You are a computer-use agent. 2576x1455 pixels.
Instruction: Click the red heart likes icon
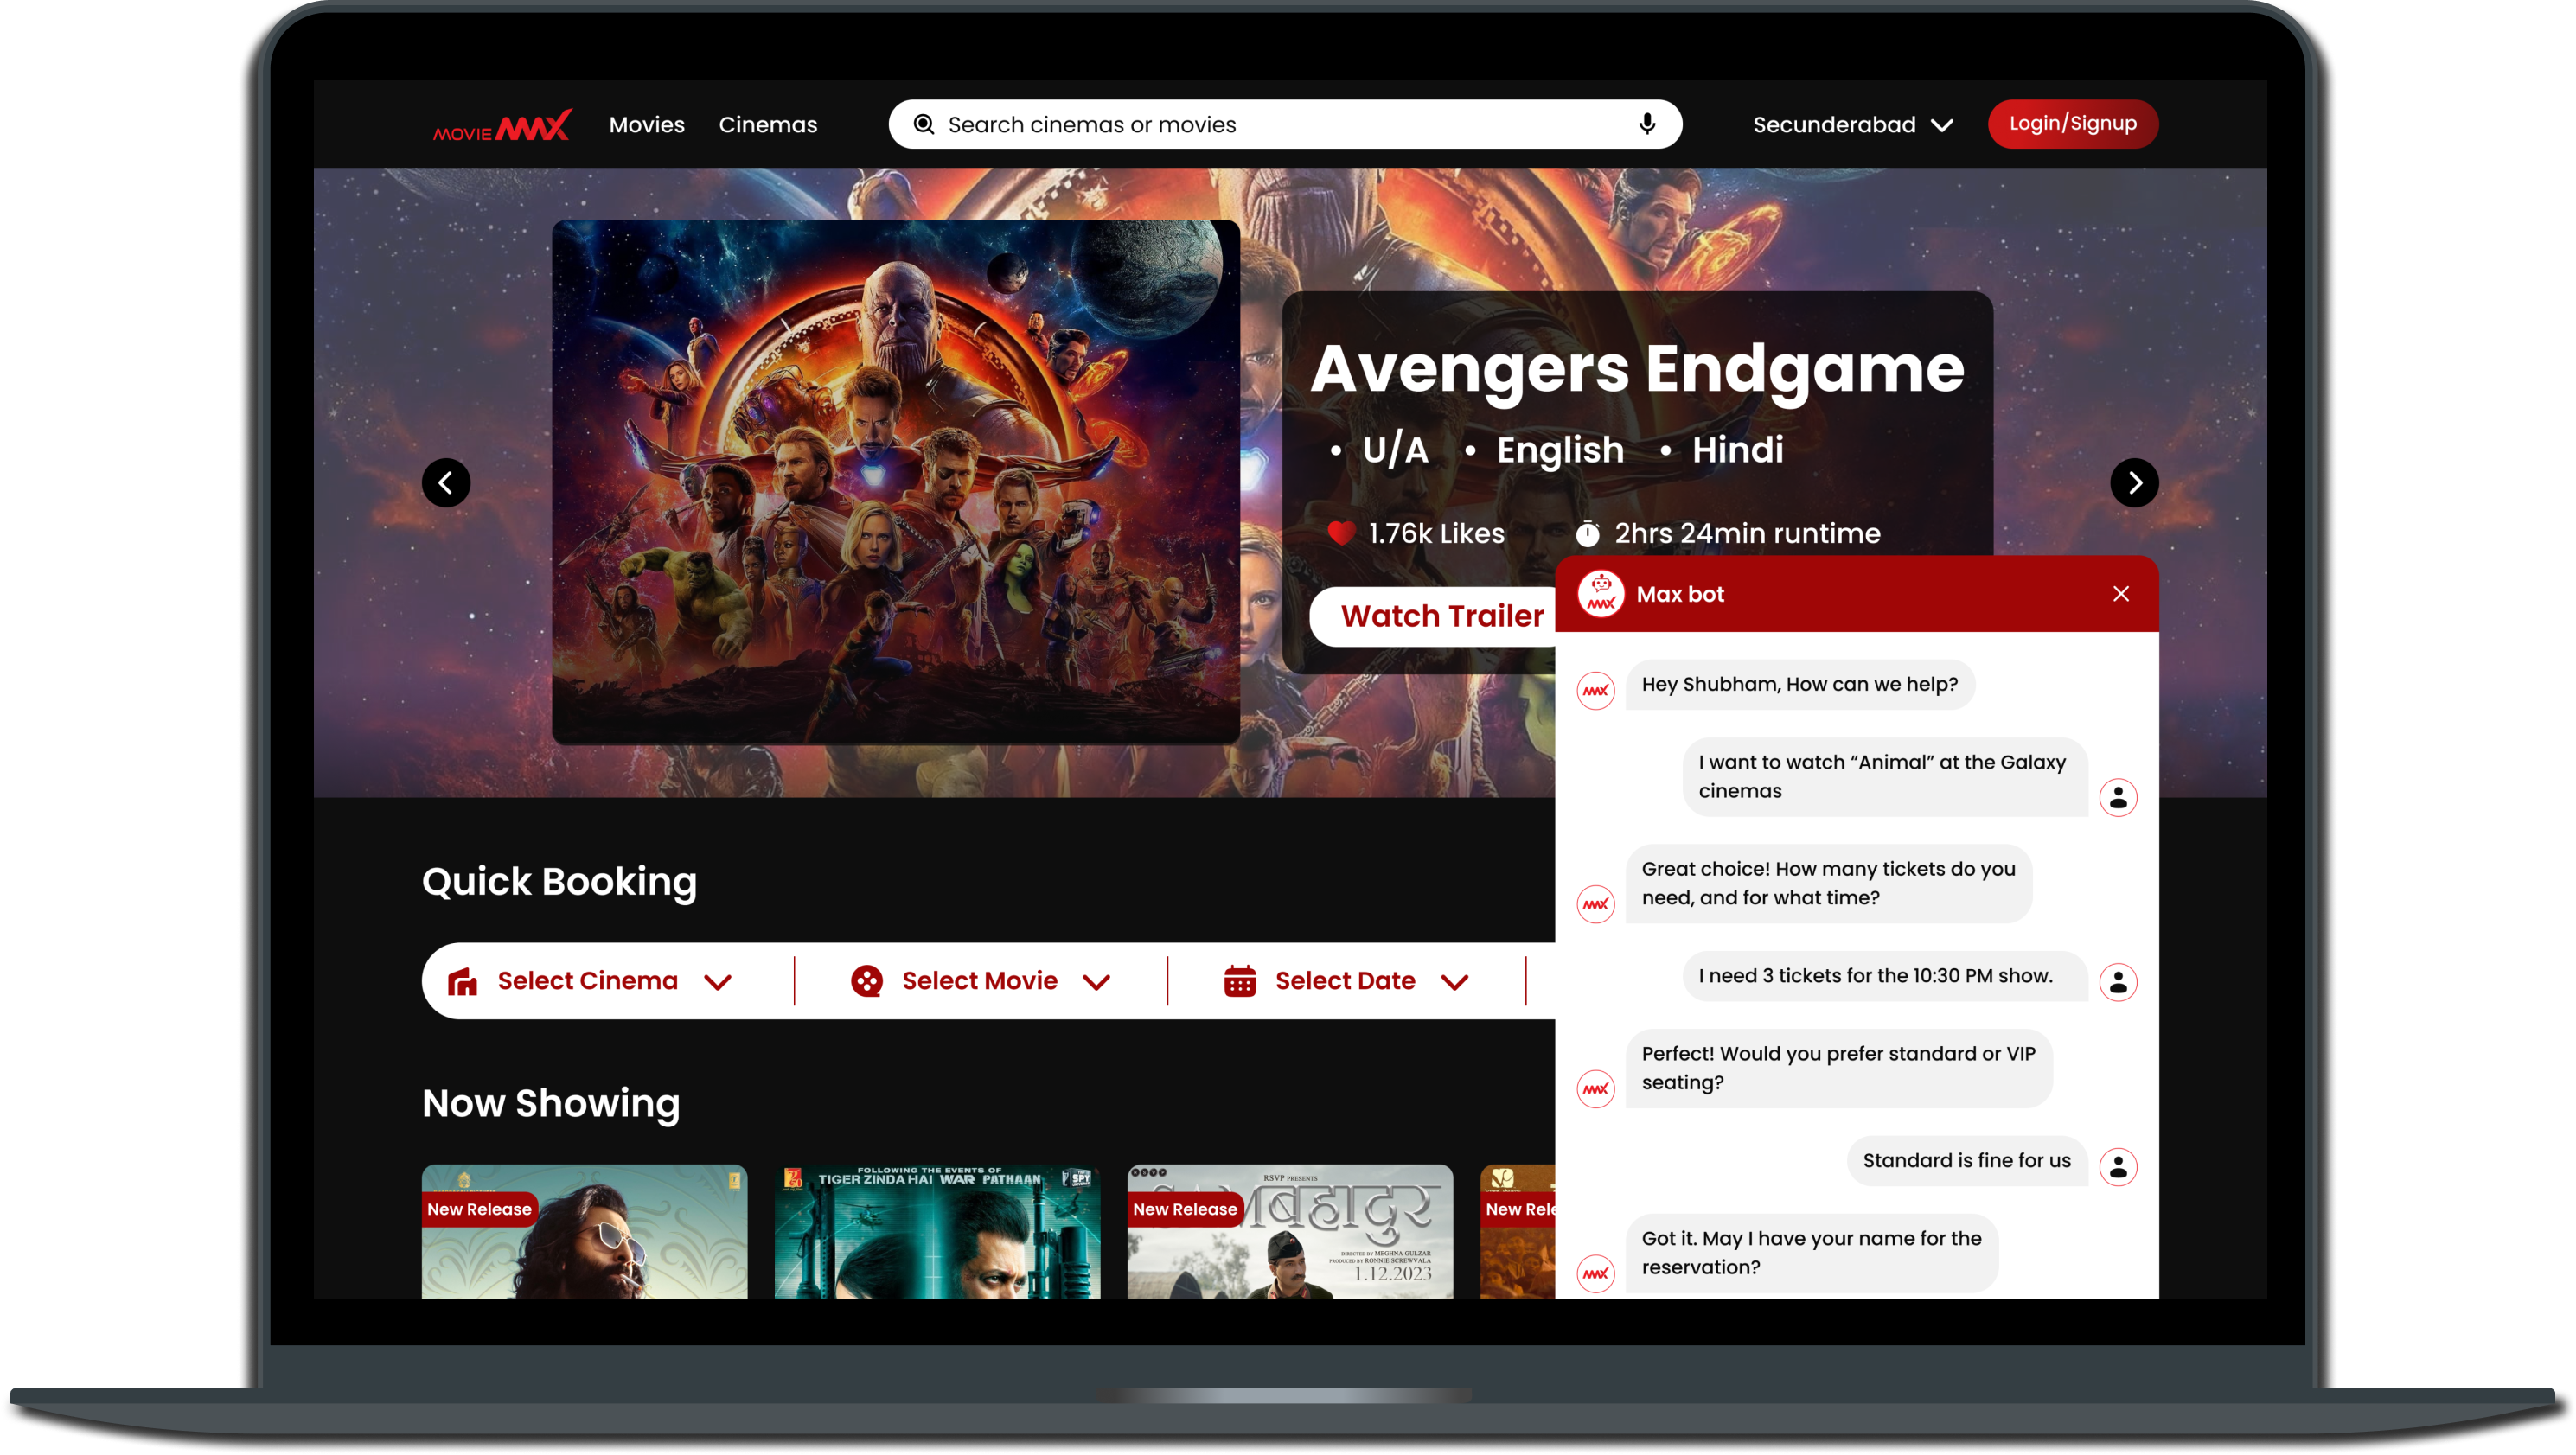[x=1341, y=533]
